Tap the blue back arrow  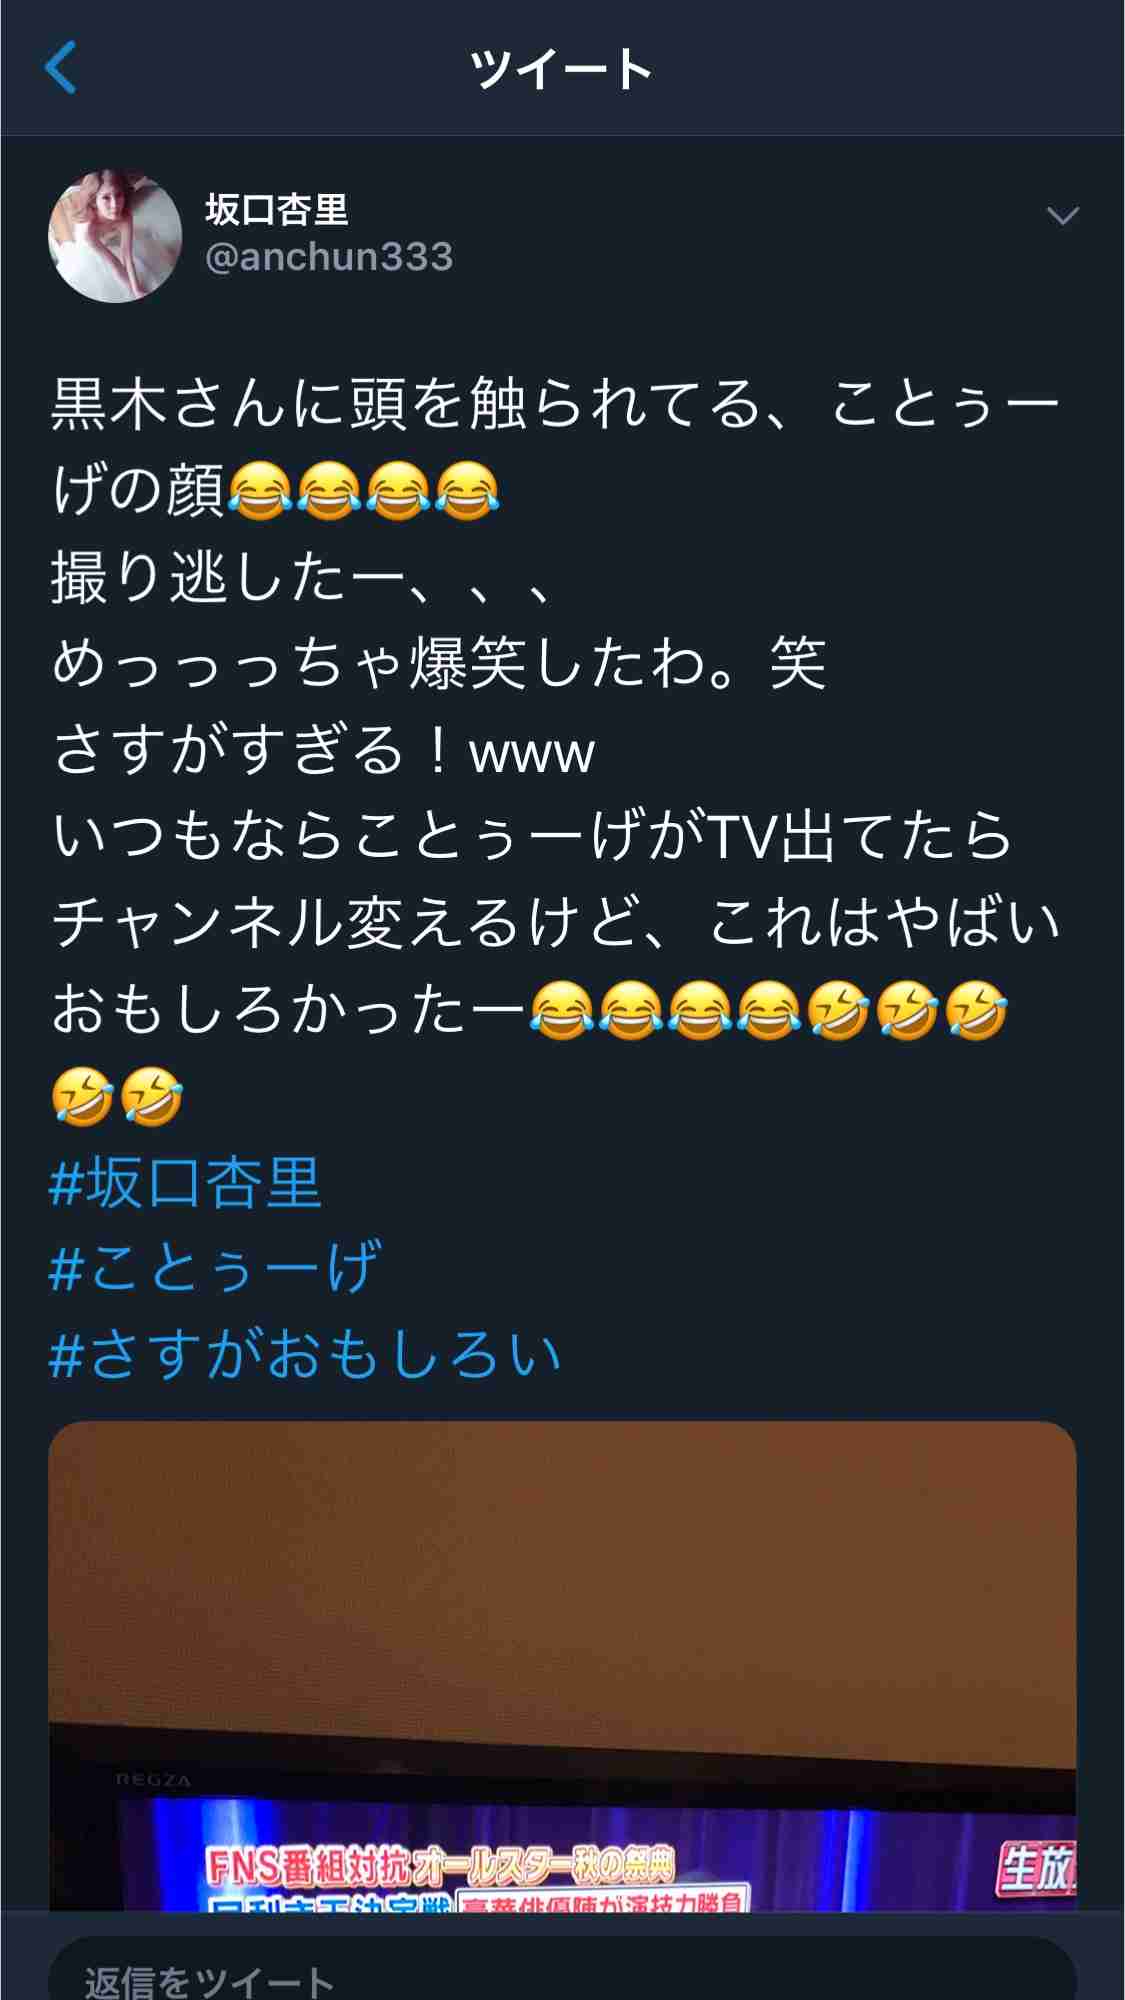pyautogui.click(x=61, y=68)
